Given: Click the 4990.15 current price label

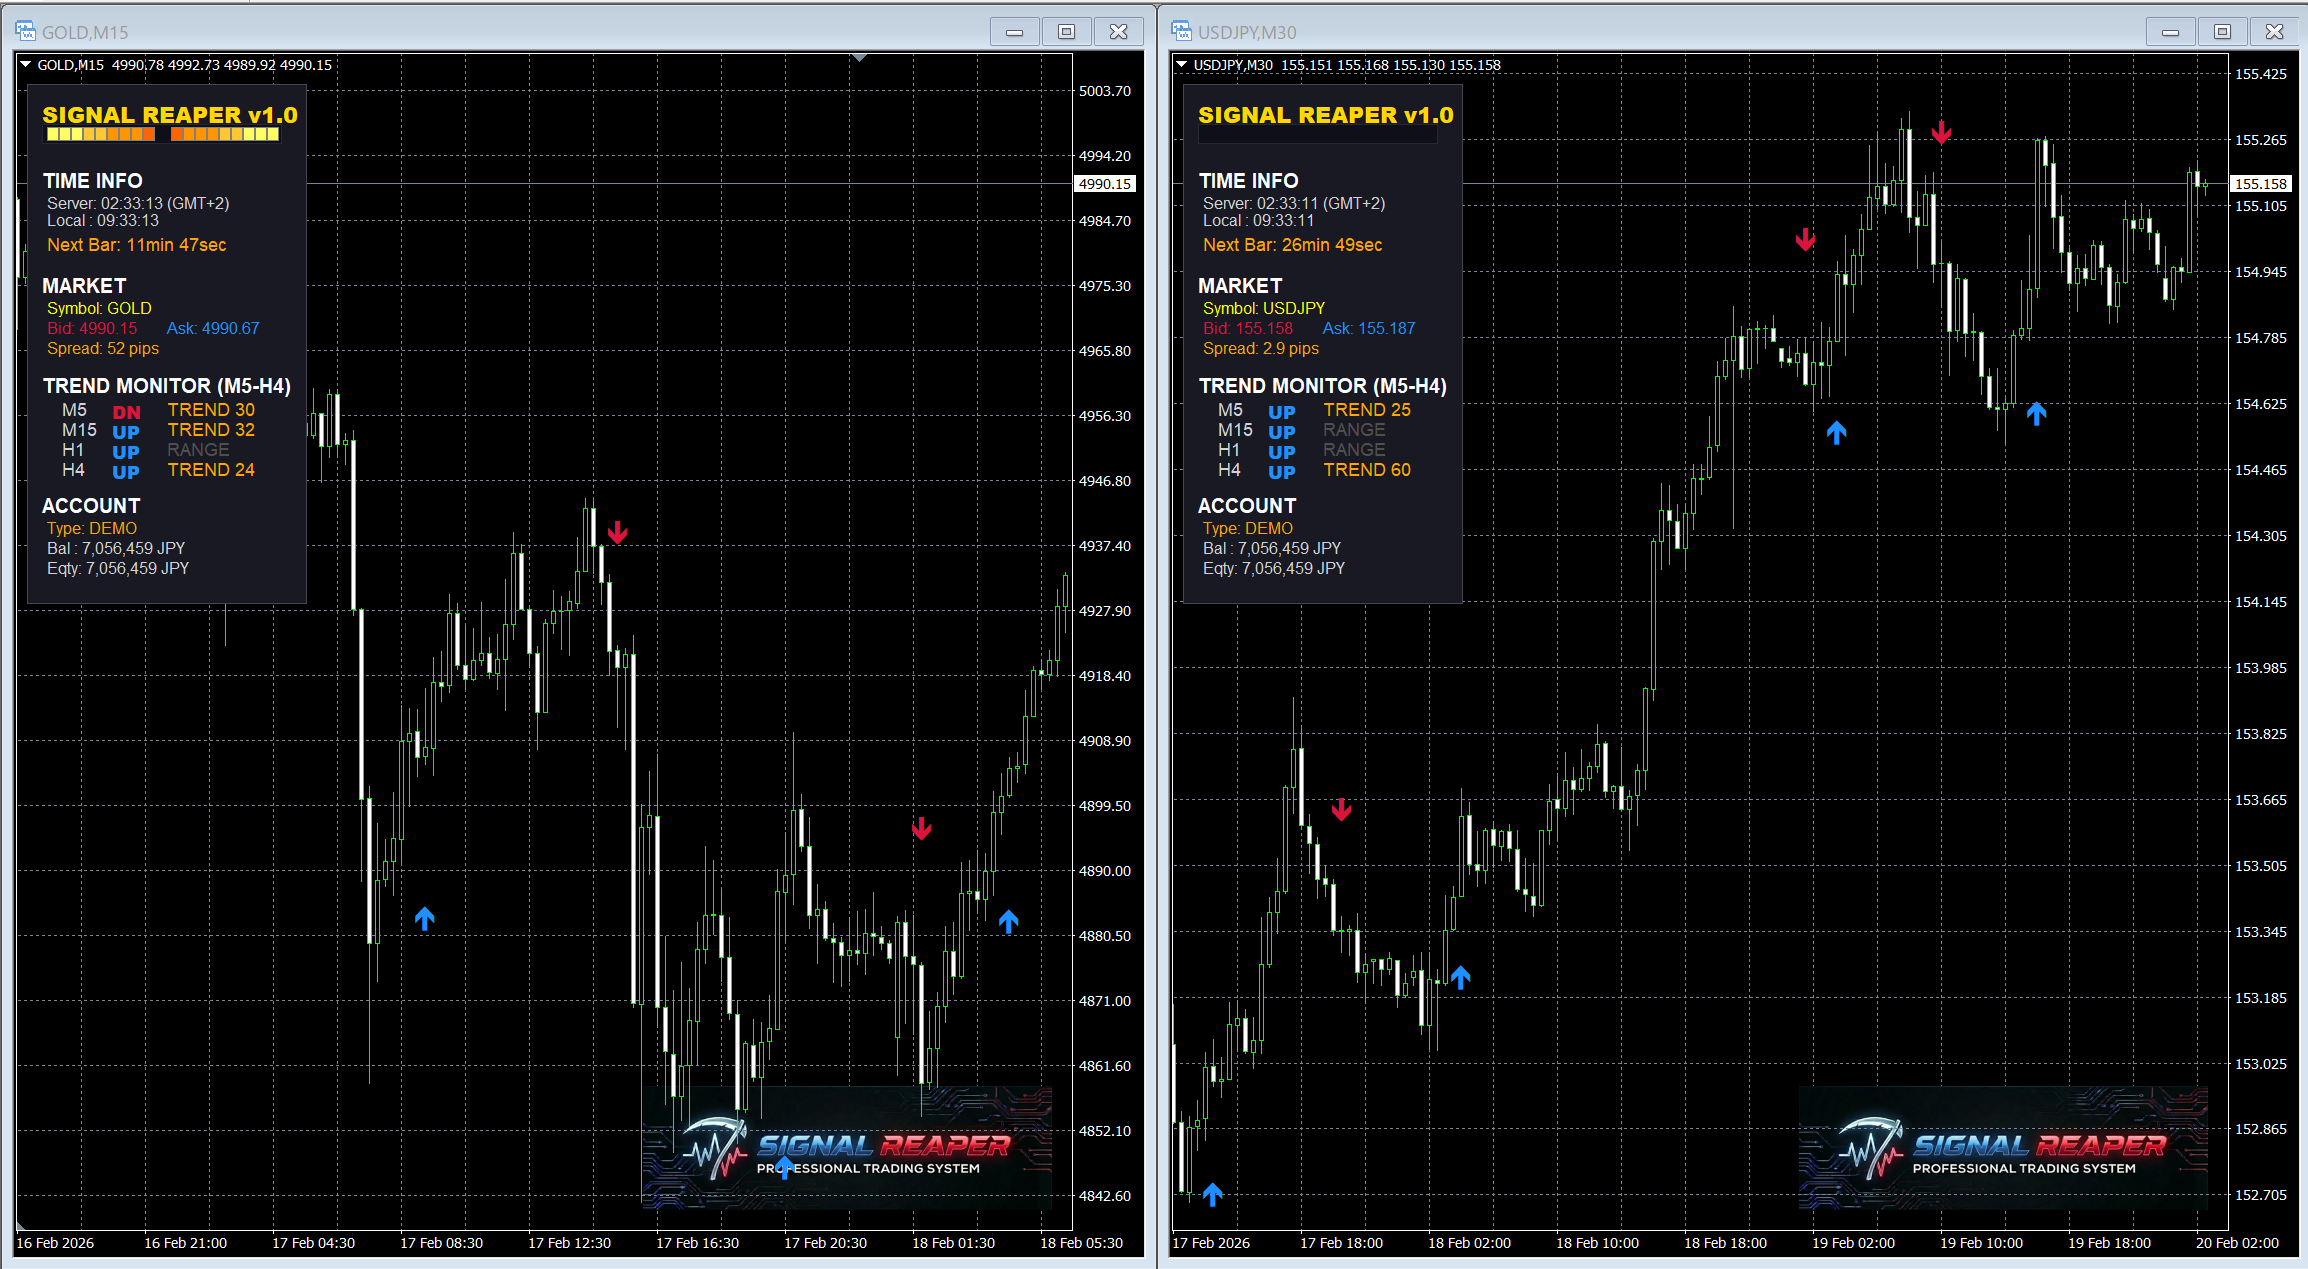Looking at the screenshot, I should click(1105, 184).
